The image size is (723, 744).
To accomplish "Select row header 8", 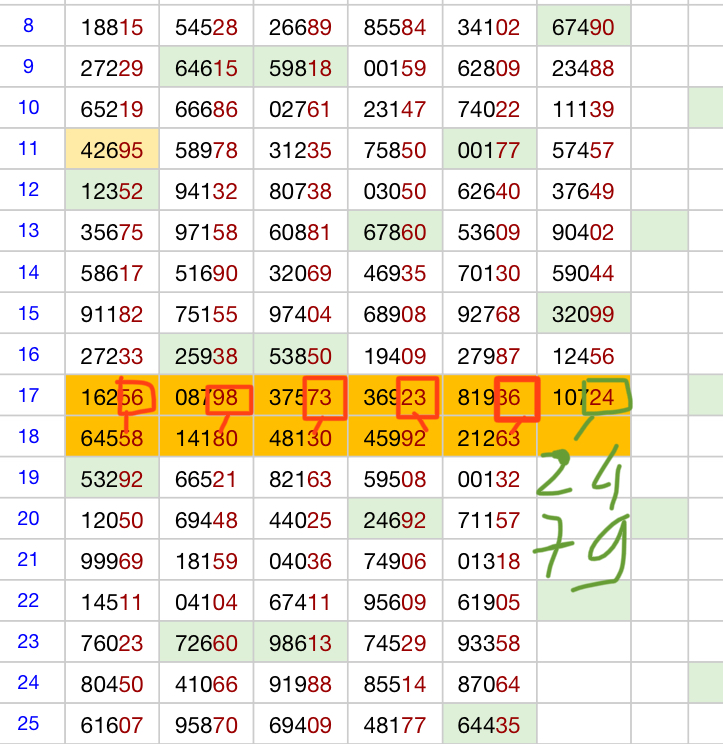I will (28, 26).
